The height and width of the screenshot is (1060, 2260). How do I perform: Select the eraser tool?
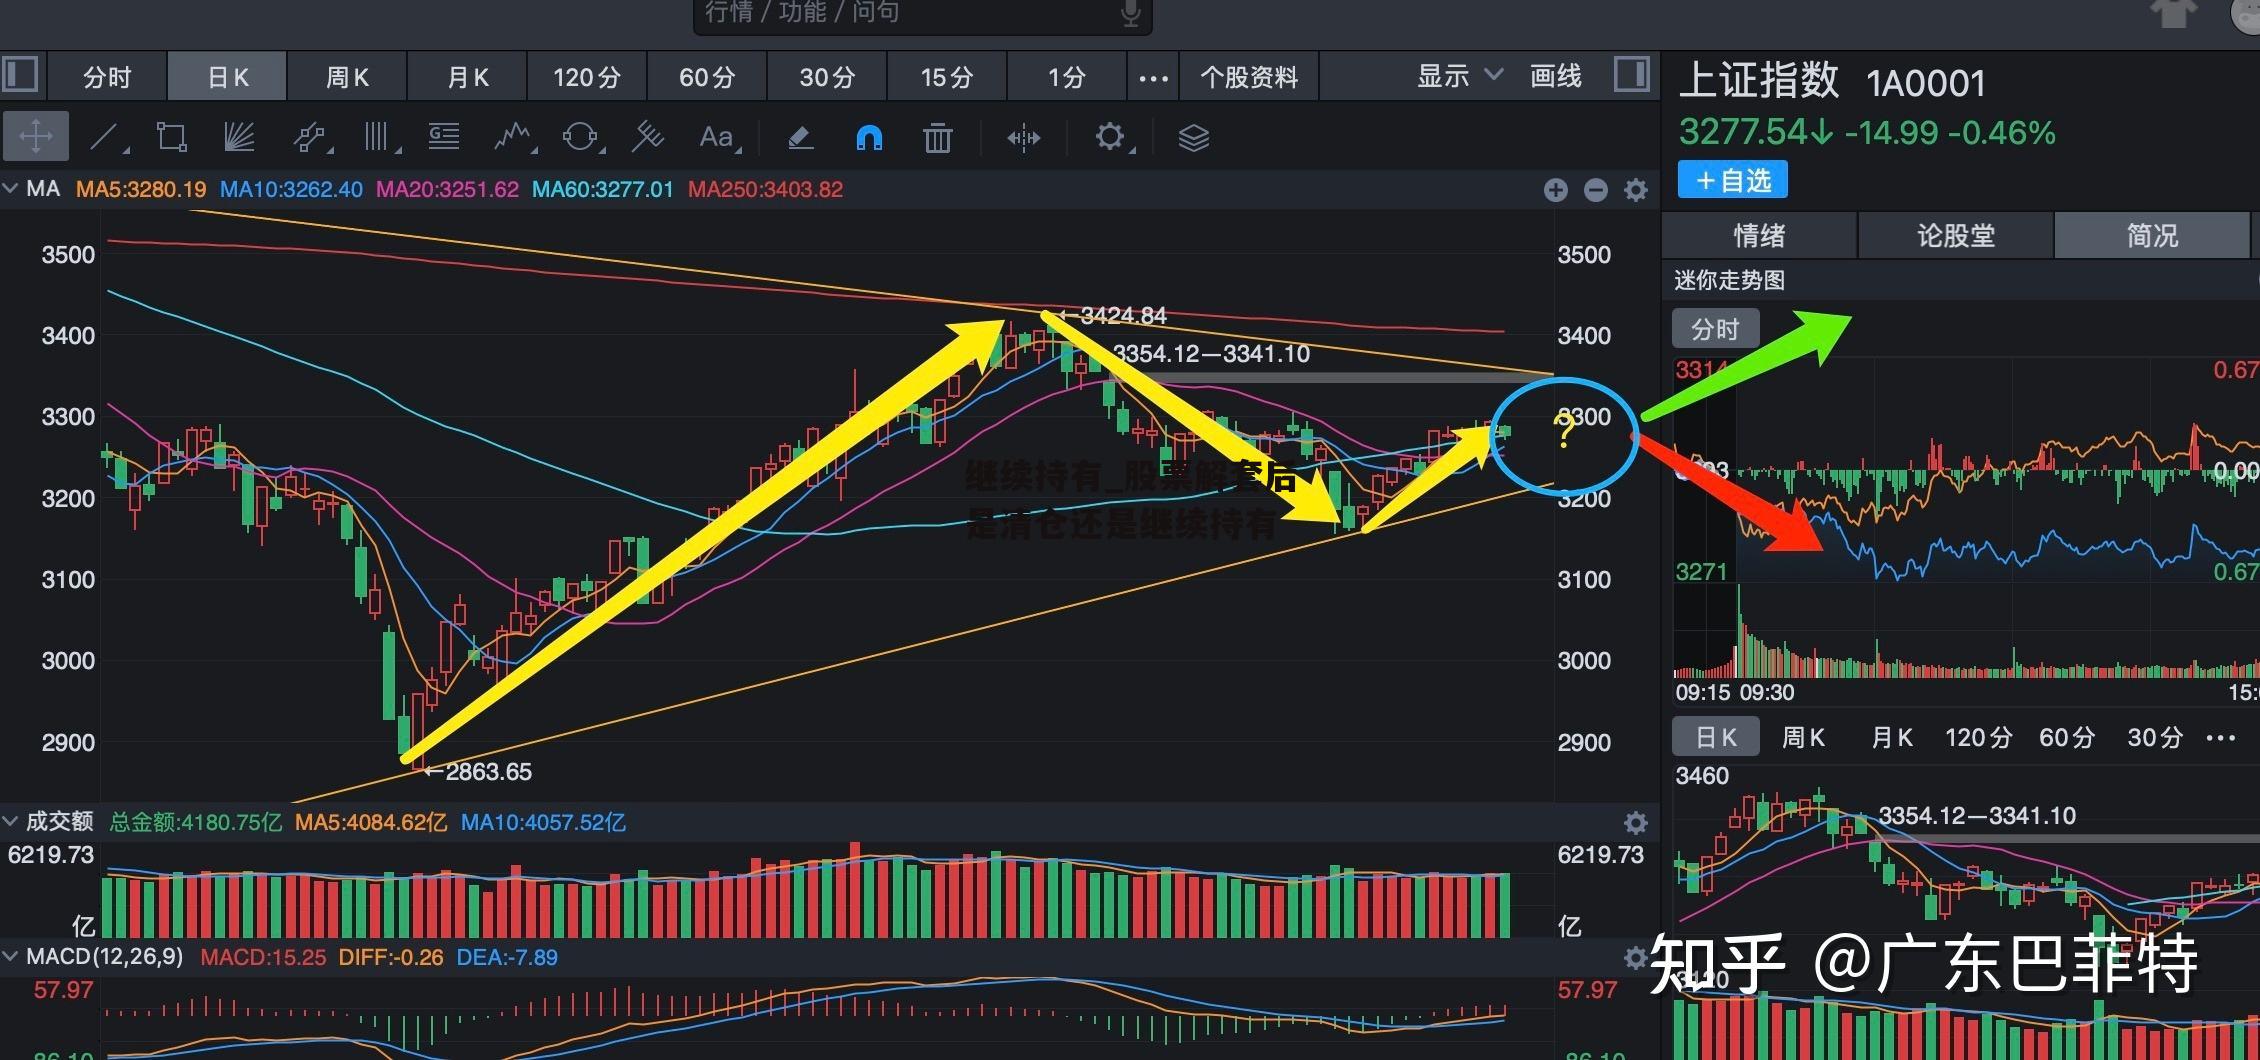pos(800,137)
